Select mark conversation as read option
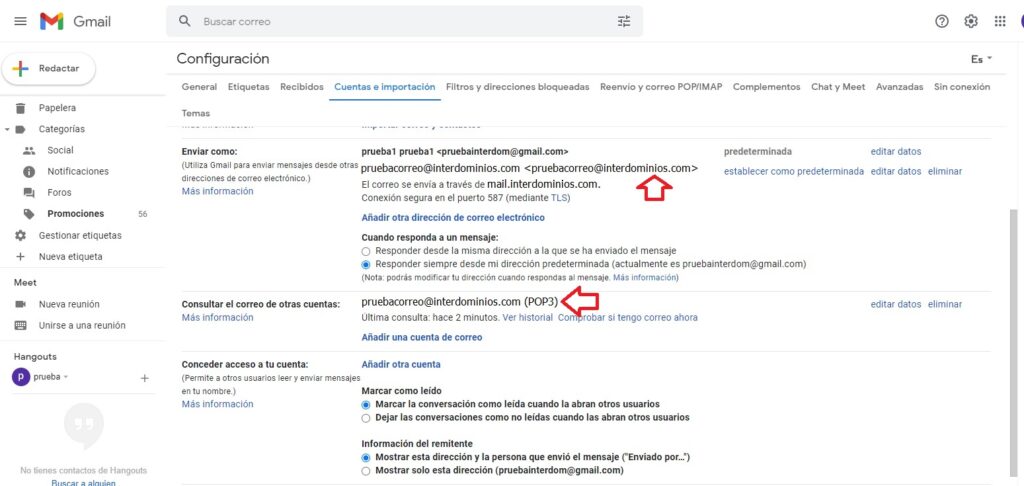The image size is (1024, 486). 366,404
